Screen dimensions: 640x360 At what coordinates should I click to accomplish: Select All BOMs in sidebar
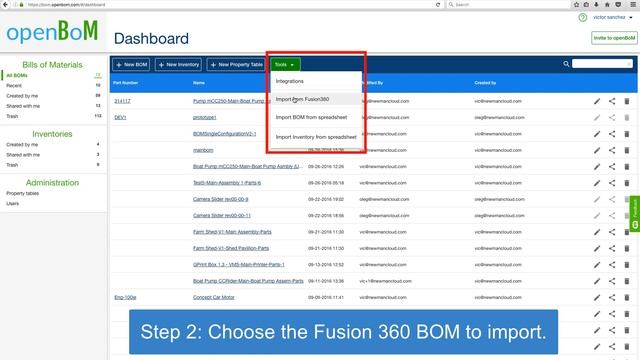pyautogui.click(x=17, y=76)
